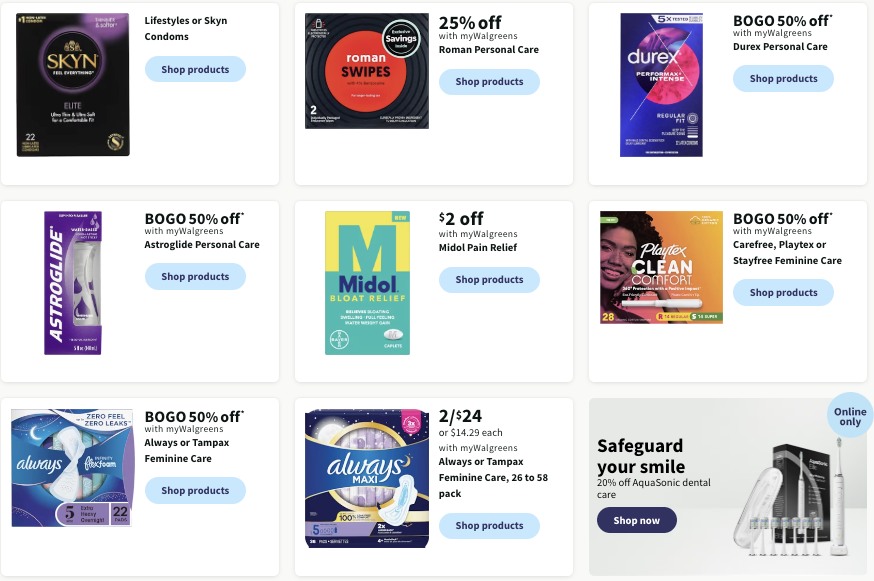Click Shop products for Carefree, Playtex or Stayfree

[783, 292]
